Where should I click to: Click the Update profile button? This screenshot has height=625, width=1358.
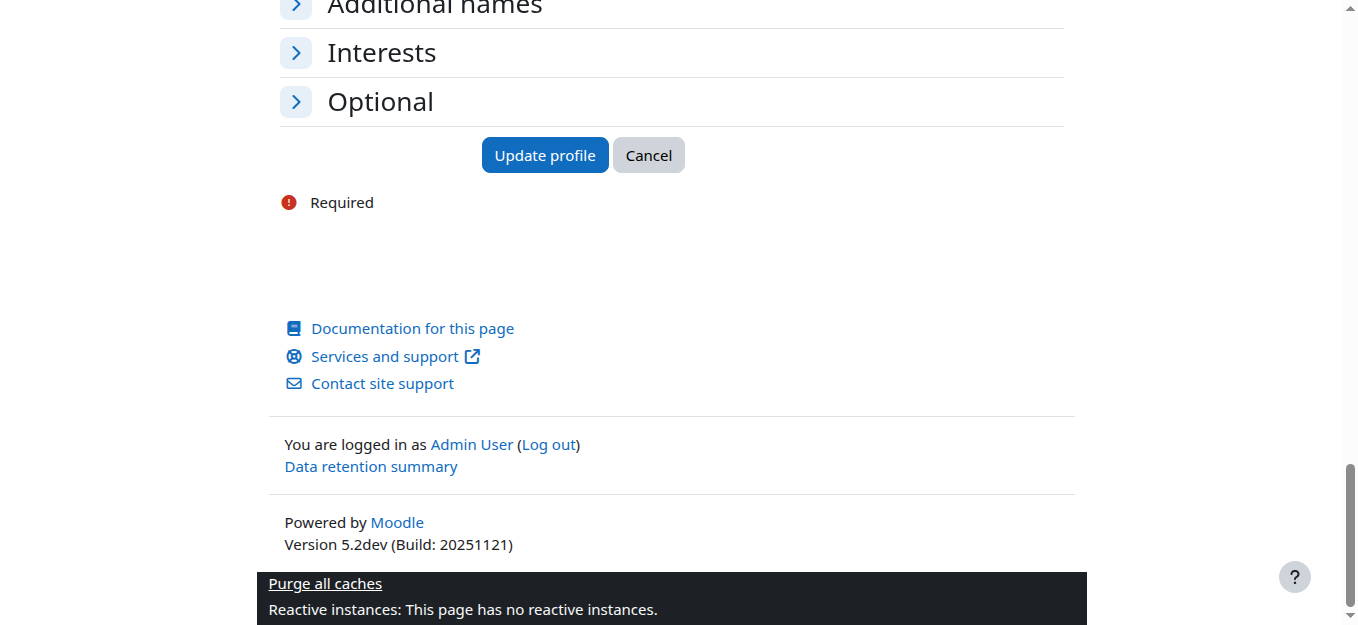[x=545, y=155]
